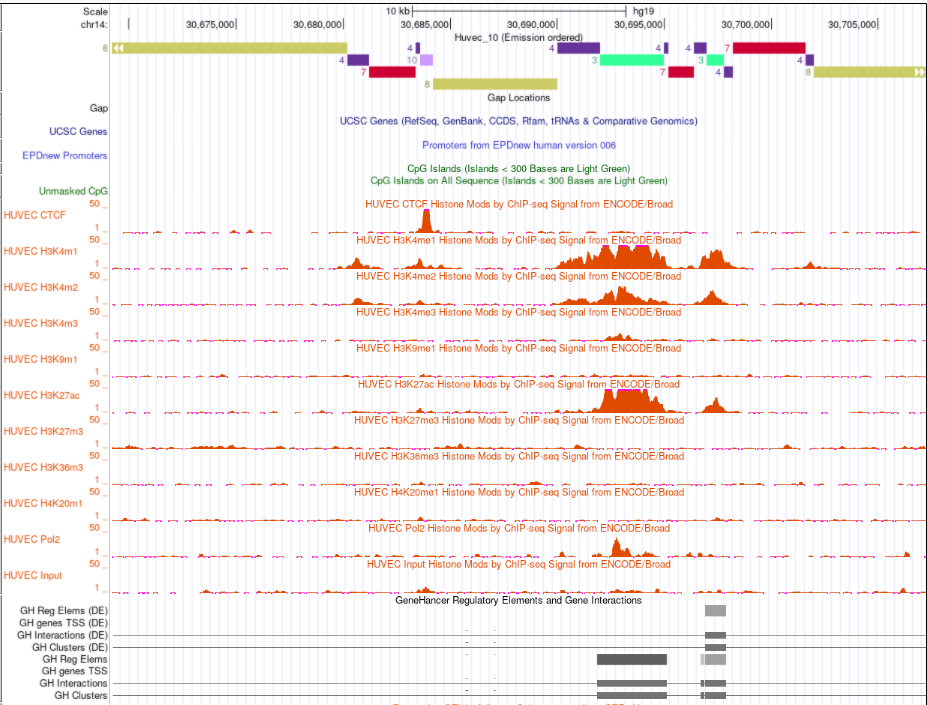The image size is (927, 705).
Task: Open the HUVEC H3K36m3 track label
Action: 43,467
